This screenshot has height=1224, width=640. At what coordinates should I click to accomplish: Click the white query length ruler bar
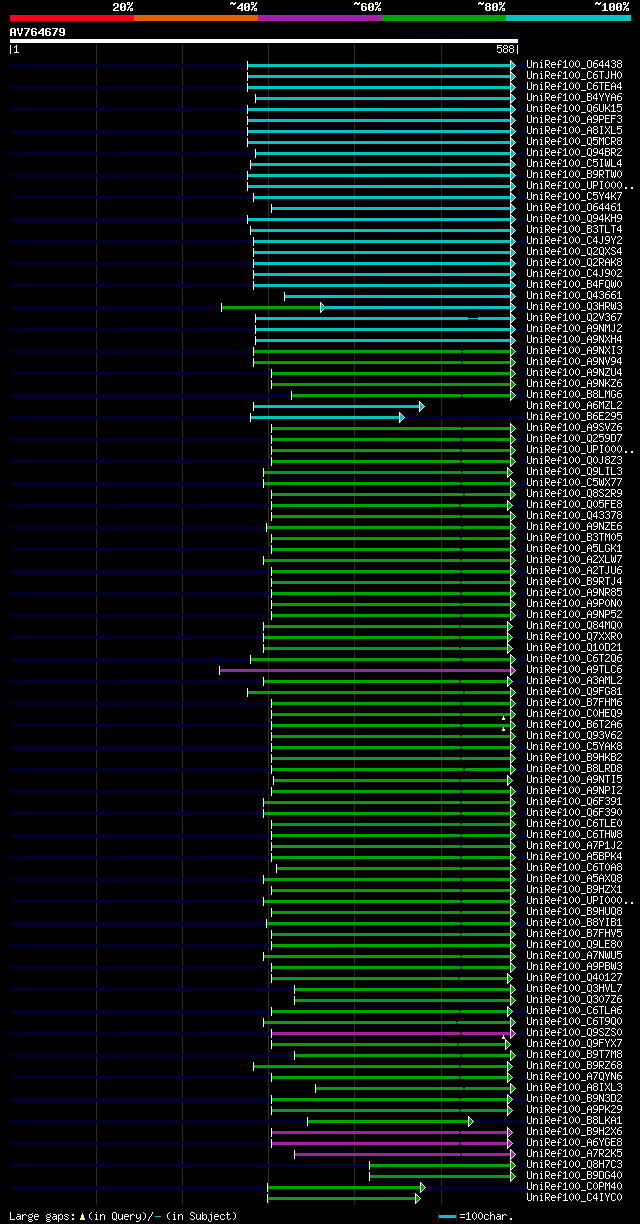tap(264, 41)
